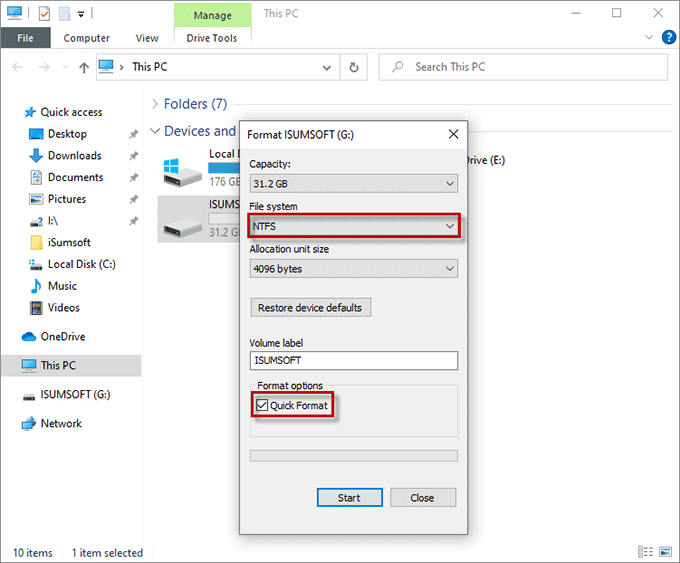Click the Properties quick access toolbar icon
Viewport: 680px width, 563px height.
(x=44, y=14)
